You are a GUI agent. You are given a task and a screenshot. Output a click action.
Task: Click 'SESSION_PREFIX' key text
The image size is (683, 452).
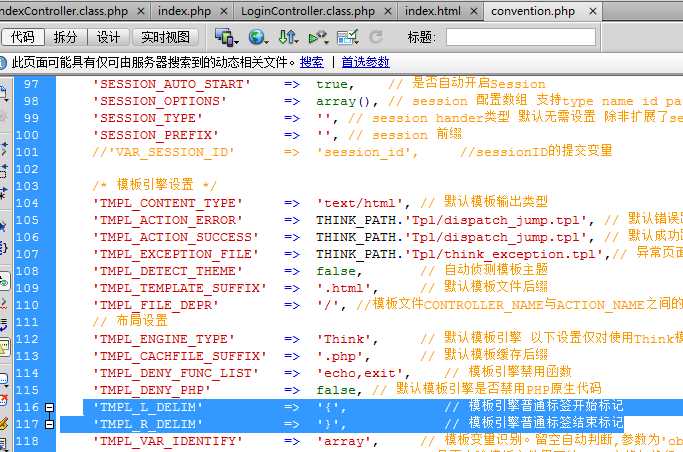156,135
